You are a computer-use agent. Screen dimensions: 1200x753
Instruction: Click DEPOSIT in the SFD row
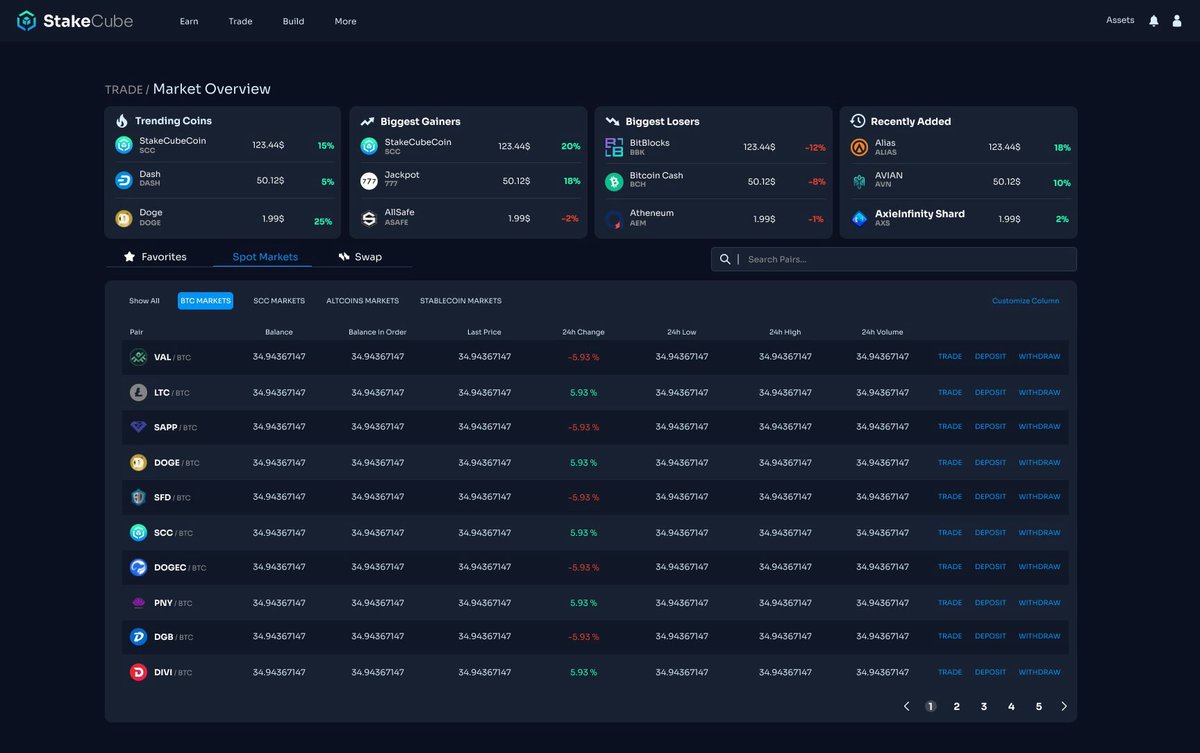[990, 497]
